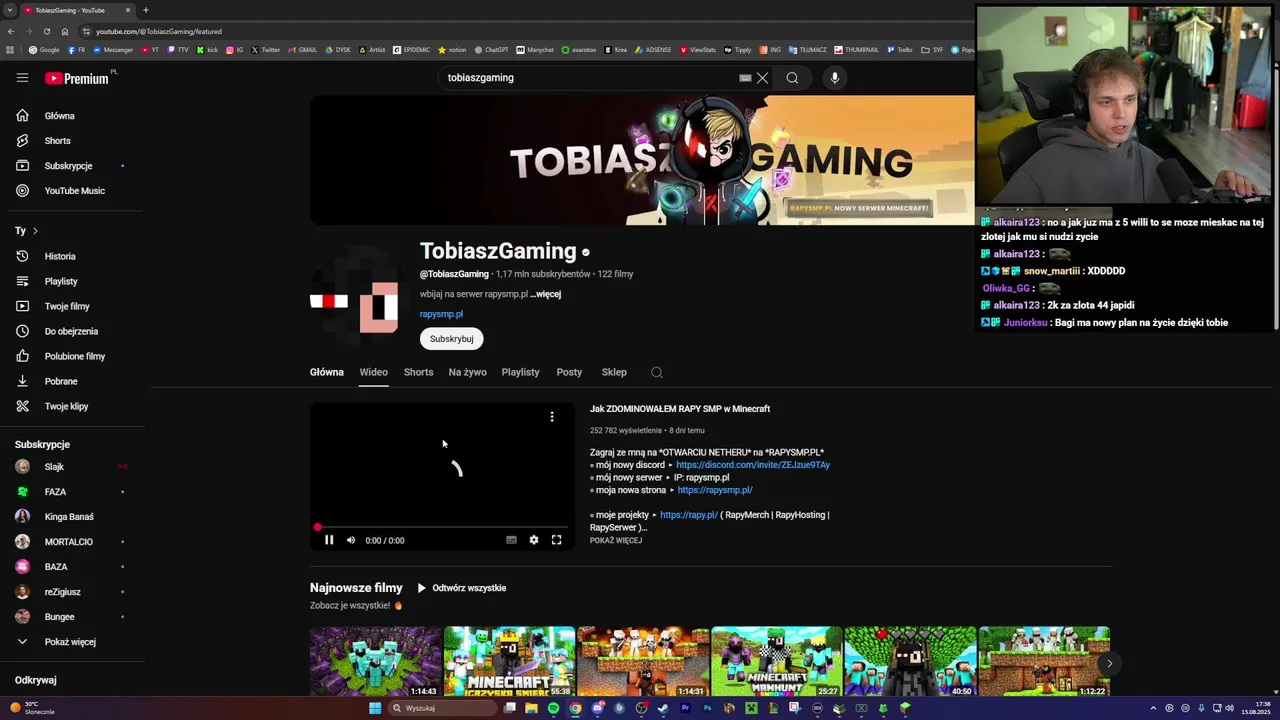Click the search input field
The width and height of the screenshot is (1280, 720).
tap(590, 78)
